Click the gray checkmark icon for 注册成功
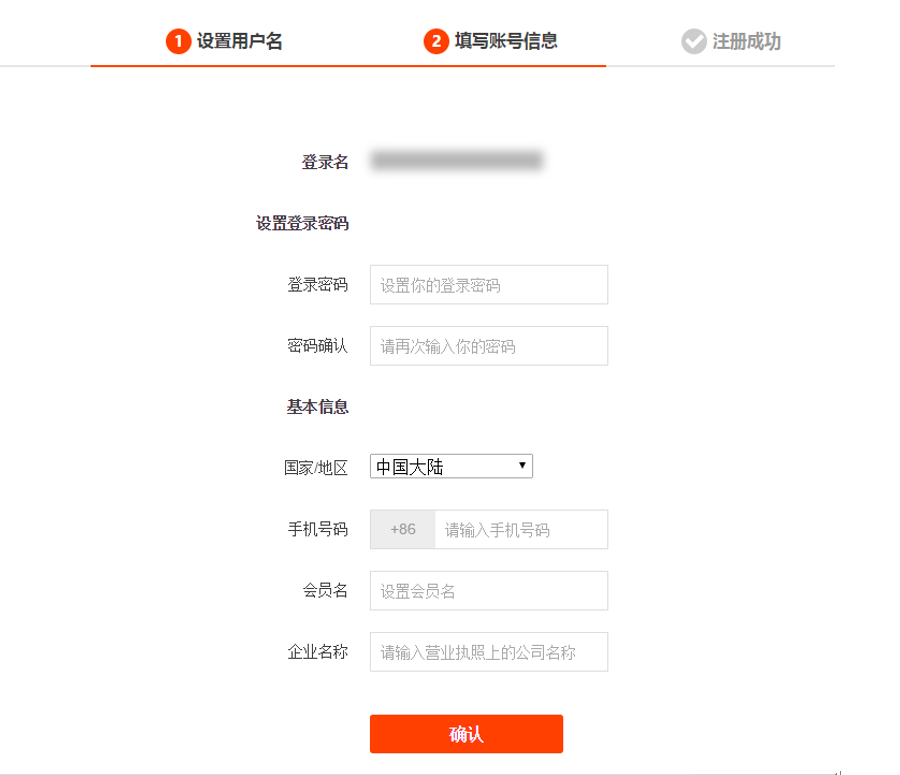Screen dimensions: 900x775 click(694, 41)
